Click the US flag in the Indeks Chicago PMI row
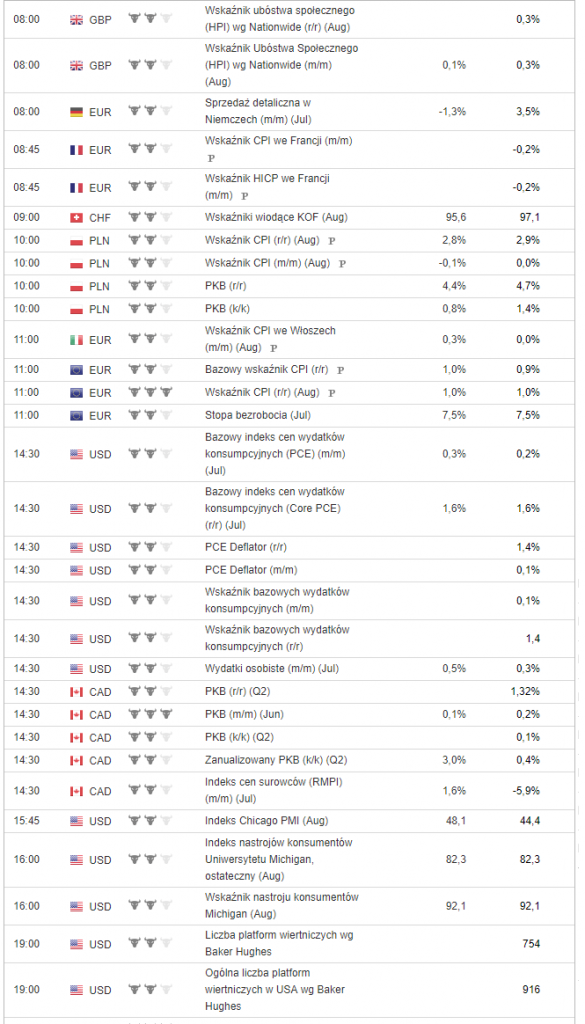This screenshot has height=1024, width=585. [76, 821]
